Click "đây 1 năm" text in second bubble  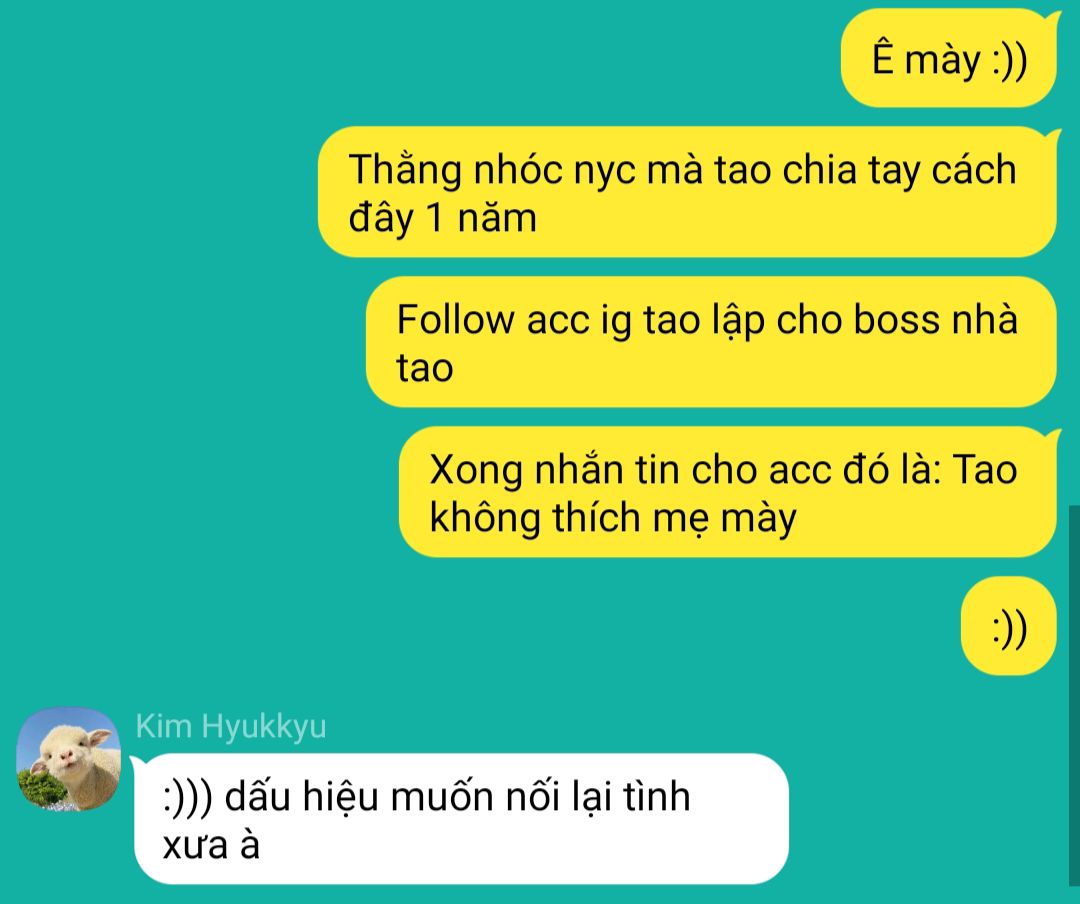(442, 218)
